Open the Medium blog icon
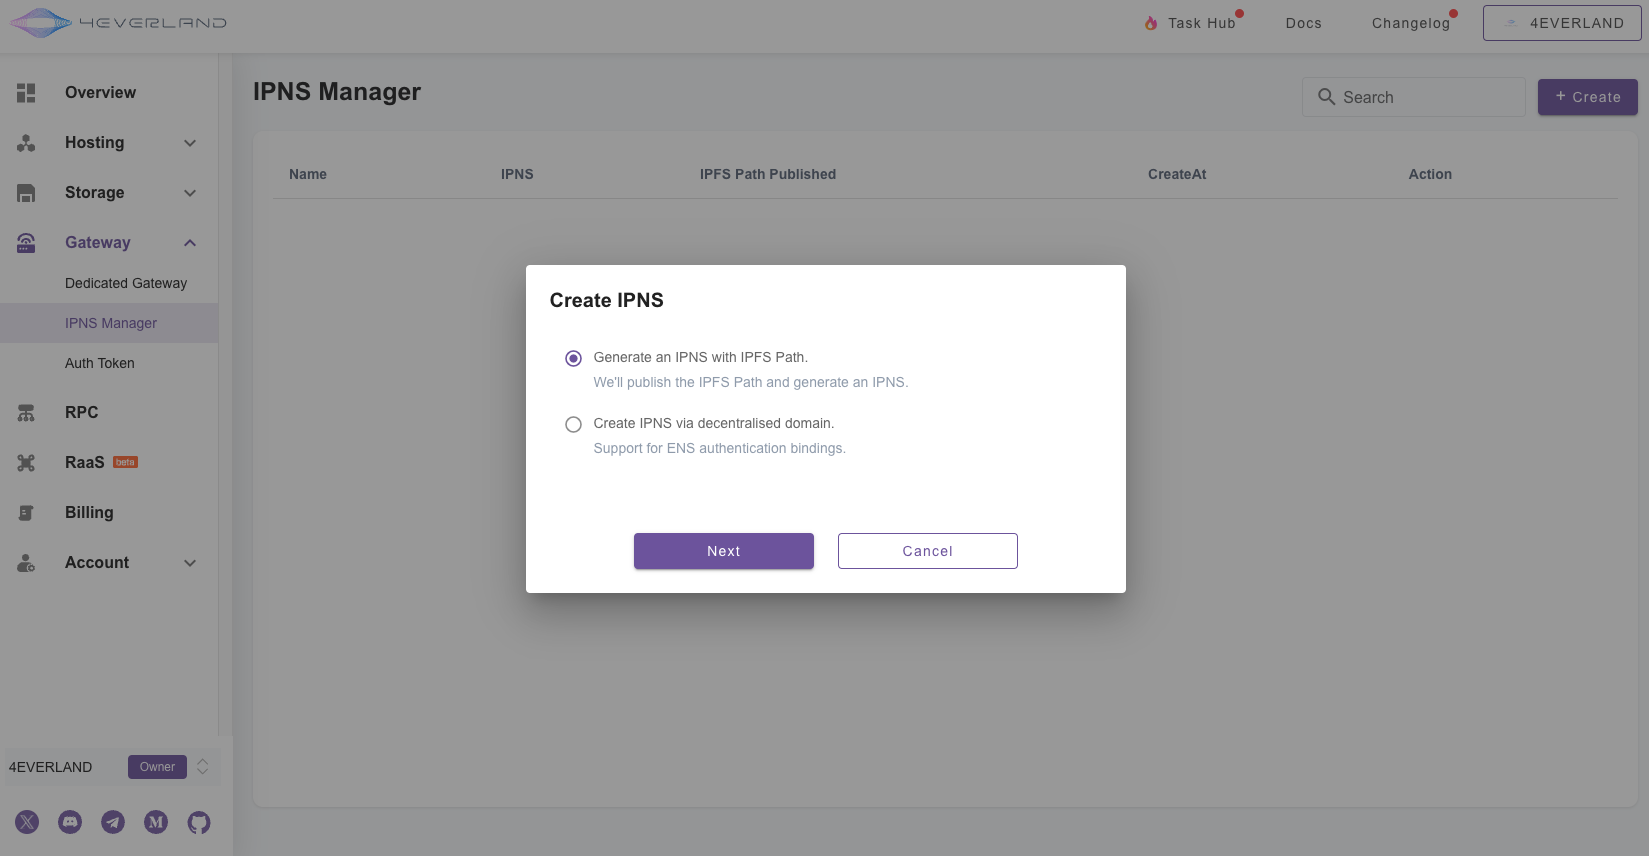The height and width of the screenshot is (856, 1649). pyautogui.click(x=156, y=822)
